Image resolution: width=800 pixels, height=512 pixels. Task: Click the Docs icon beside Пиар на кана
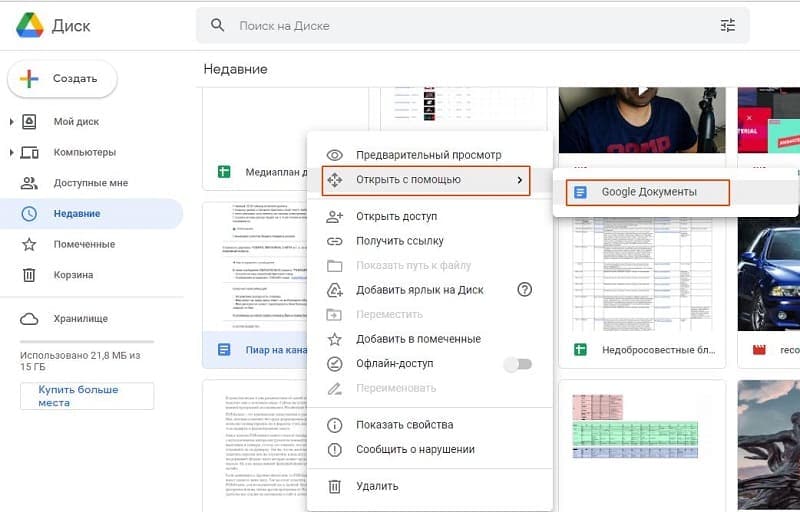(224, 350)
